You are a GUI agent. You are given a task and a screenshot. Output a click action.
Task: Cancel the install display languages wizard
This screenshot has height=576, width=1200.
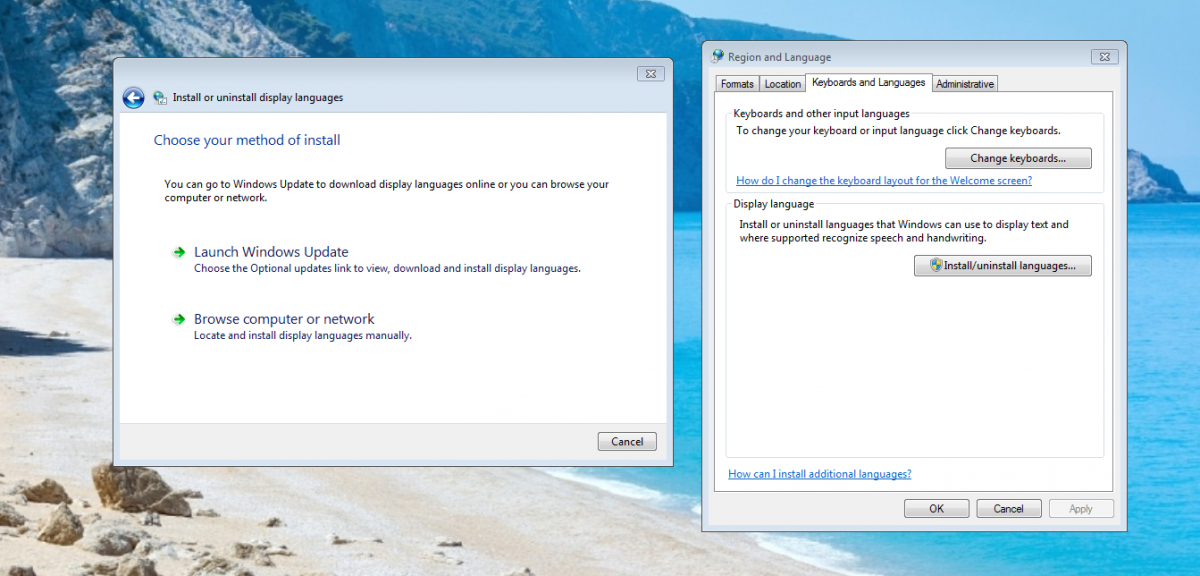pyautogui.click(x=627, y=441)
